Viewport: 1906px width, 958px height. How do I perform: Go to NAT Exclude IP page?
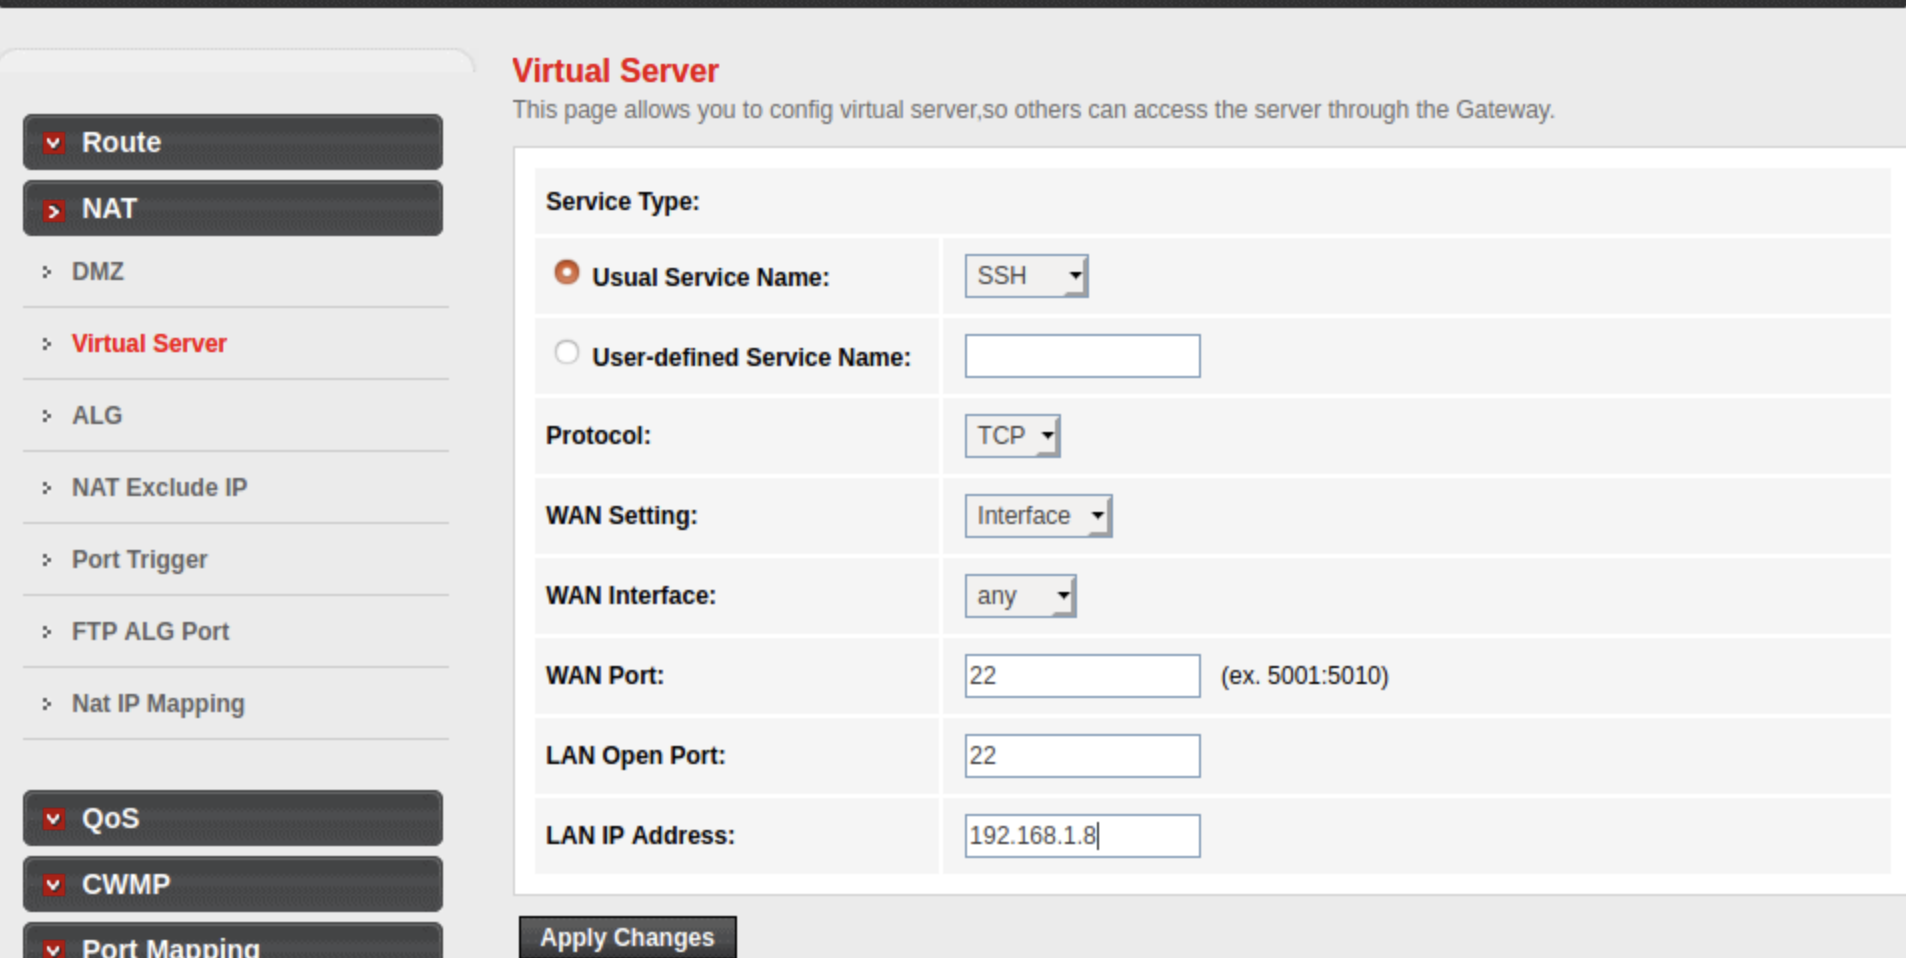click(159, 488)
